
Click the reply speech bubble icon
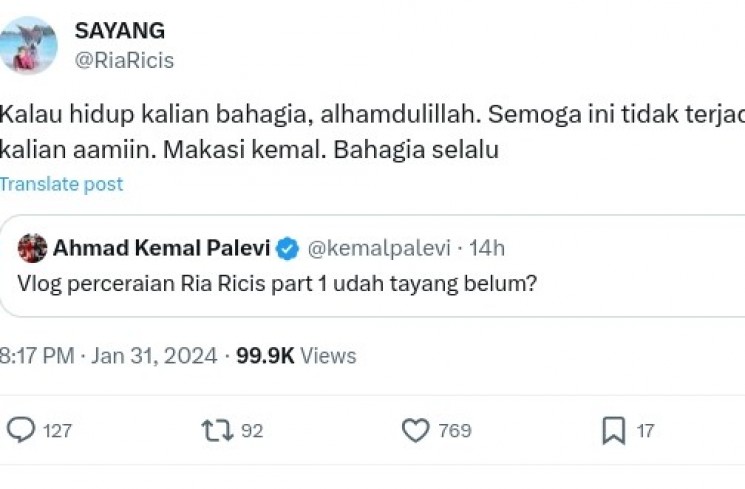[21, 431]
